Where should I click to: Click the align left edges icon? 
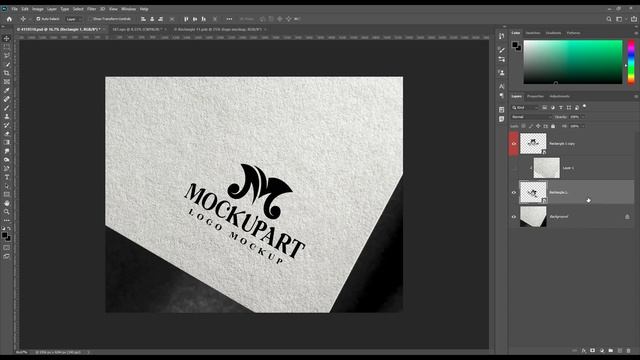pos(143,19)
